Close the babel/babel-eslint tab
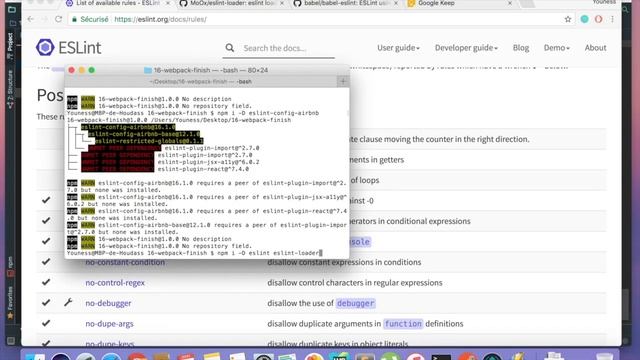 pos(396,3)
